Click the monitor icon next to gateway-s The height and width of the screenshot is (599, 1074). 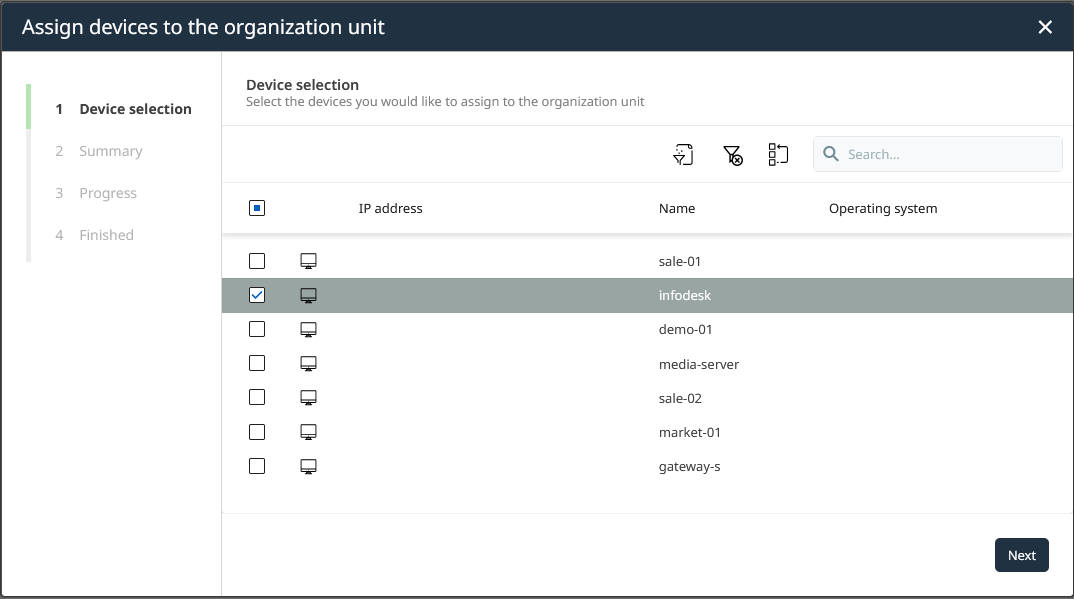click(x=308, y=465)
